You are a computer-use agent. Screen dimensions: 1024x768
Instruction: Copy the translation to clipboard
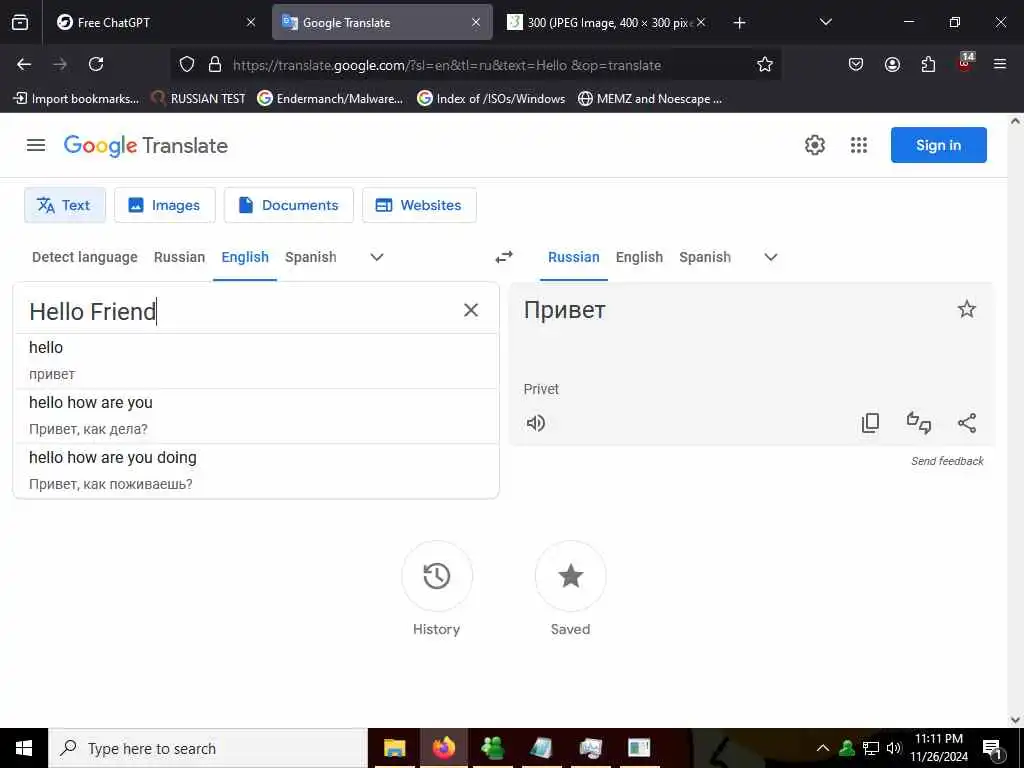click(871, 423)
